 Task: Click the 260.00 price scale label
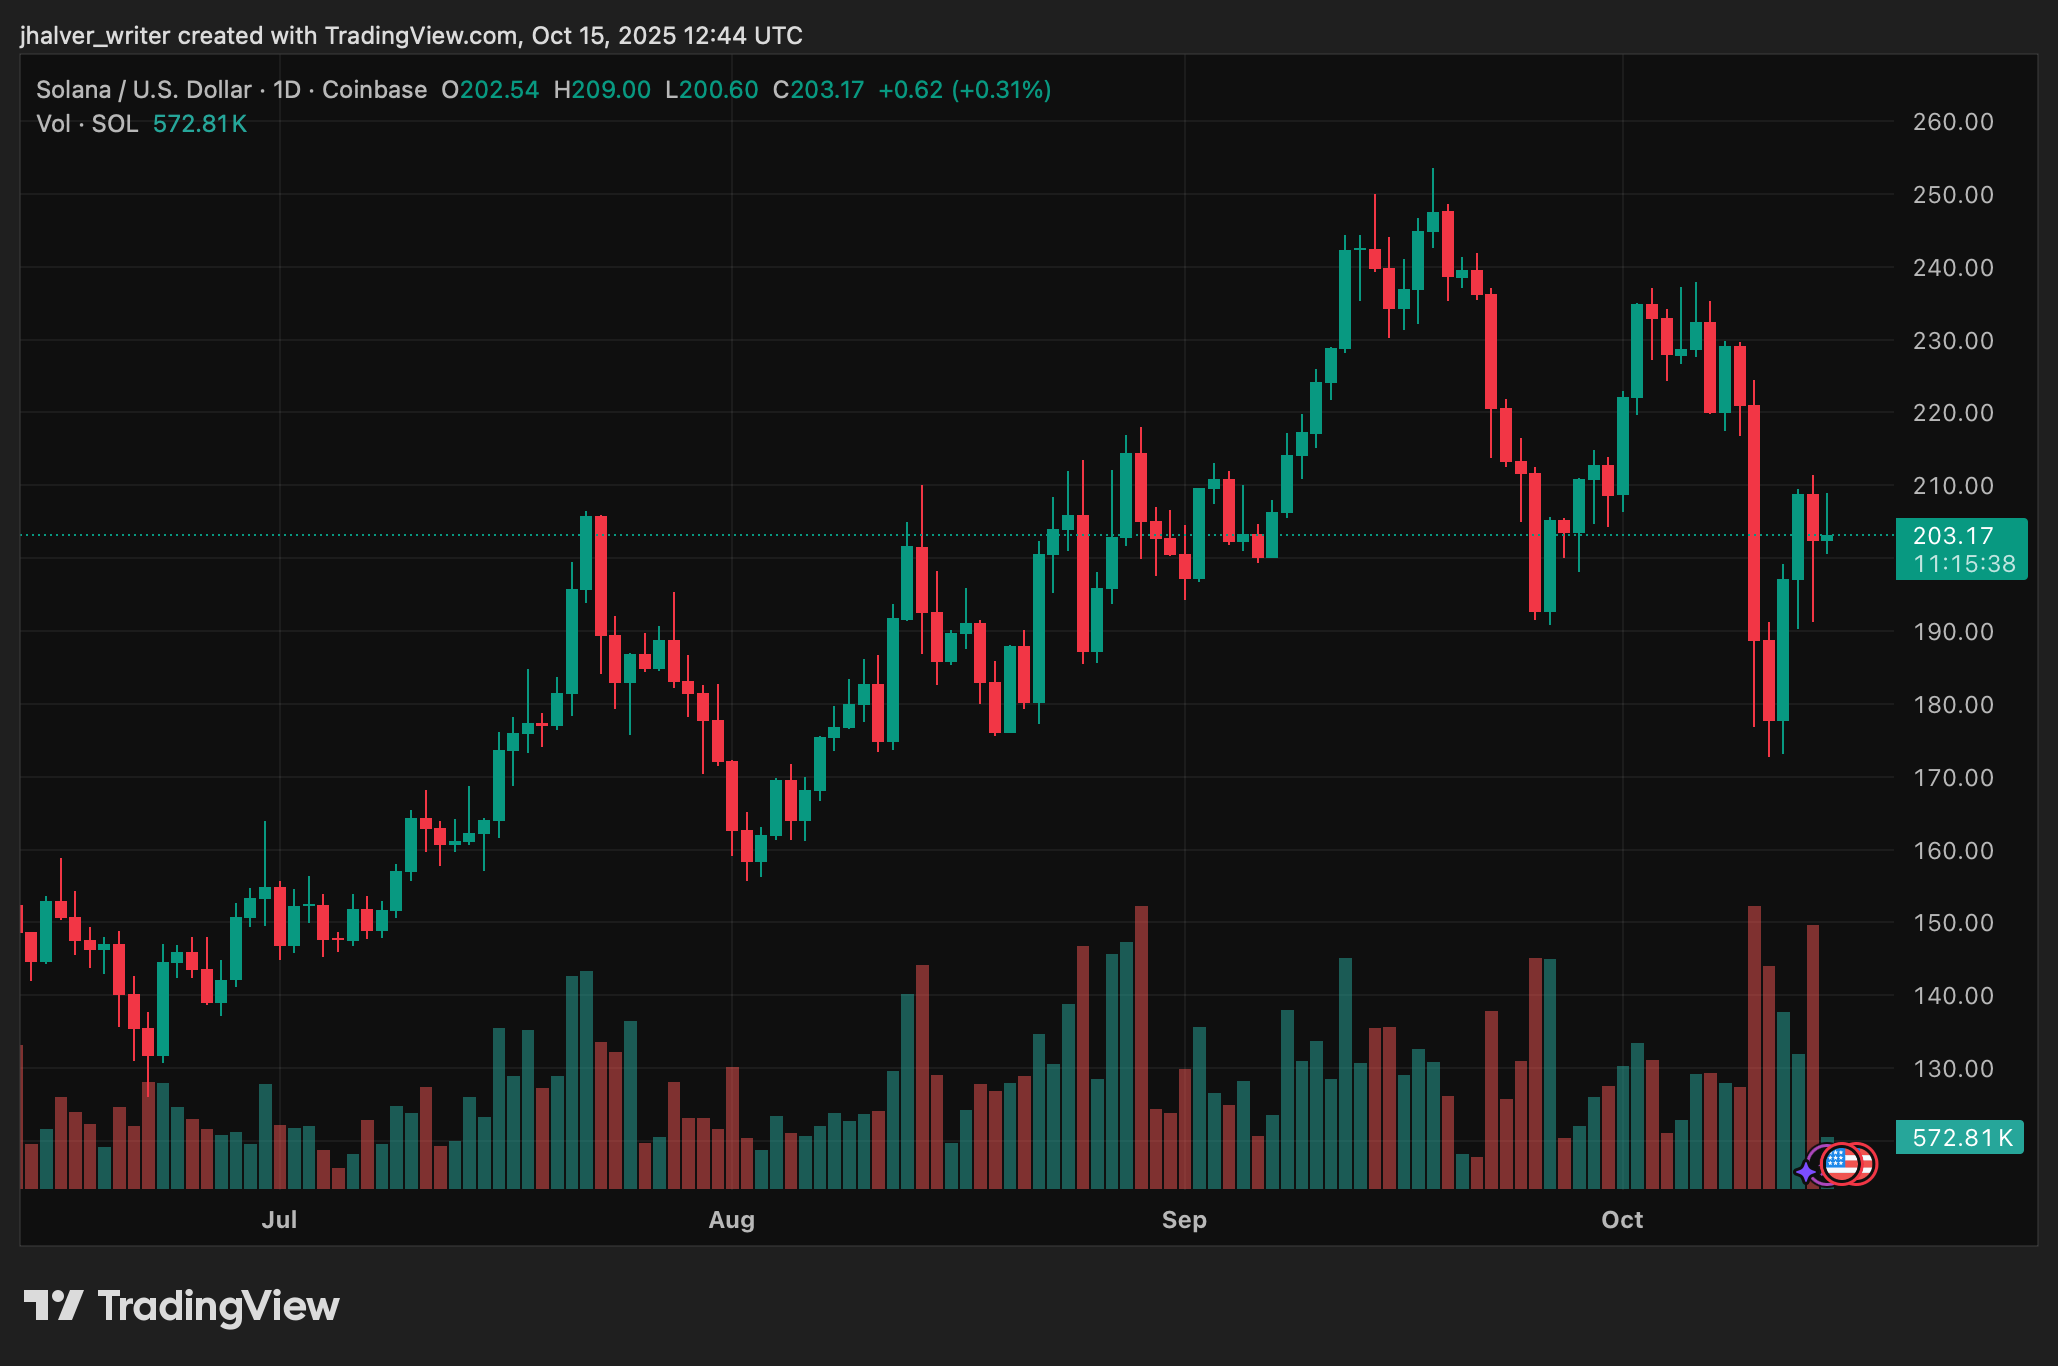(1952, 122)
